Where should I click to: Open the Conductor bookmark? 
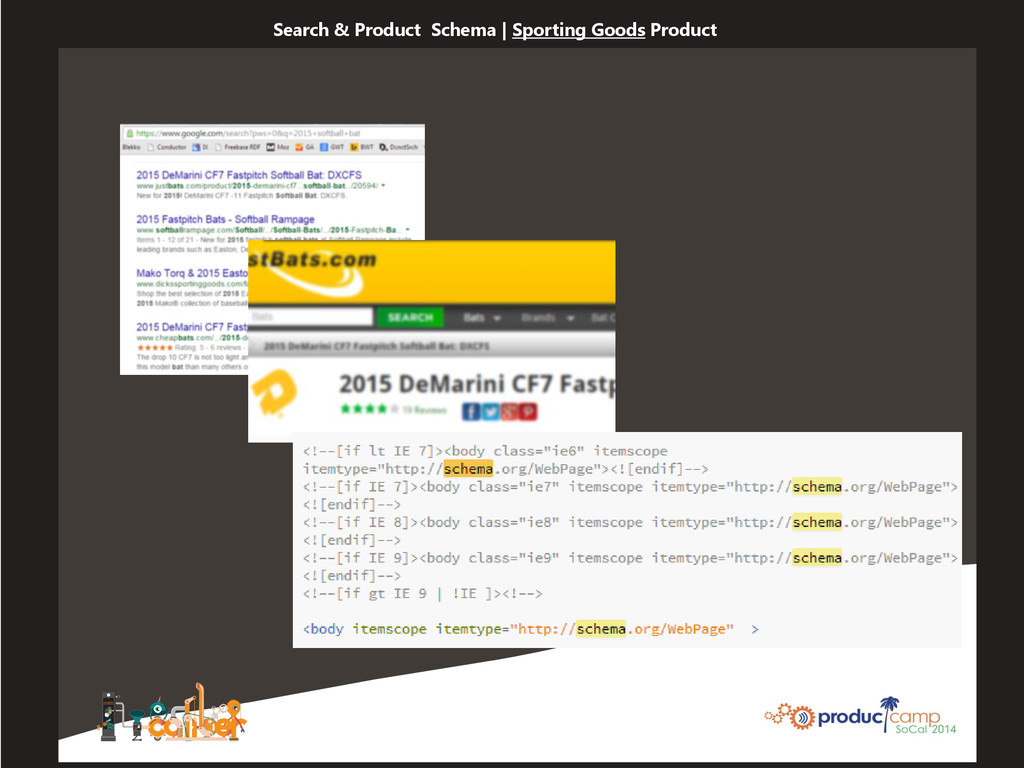pos(167,148)
